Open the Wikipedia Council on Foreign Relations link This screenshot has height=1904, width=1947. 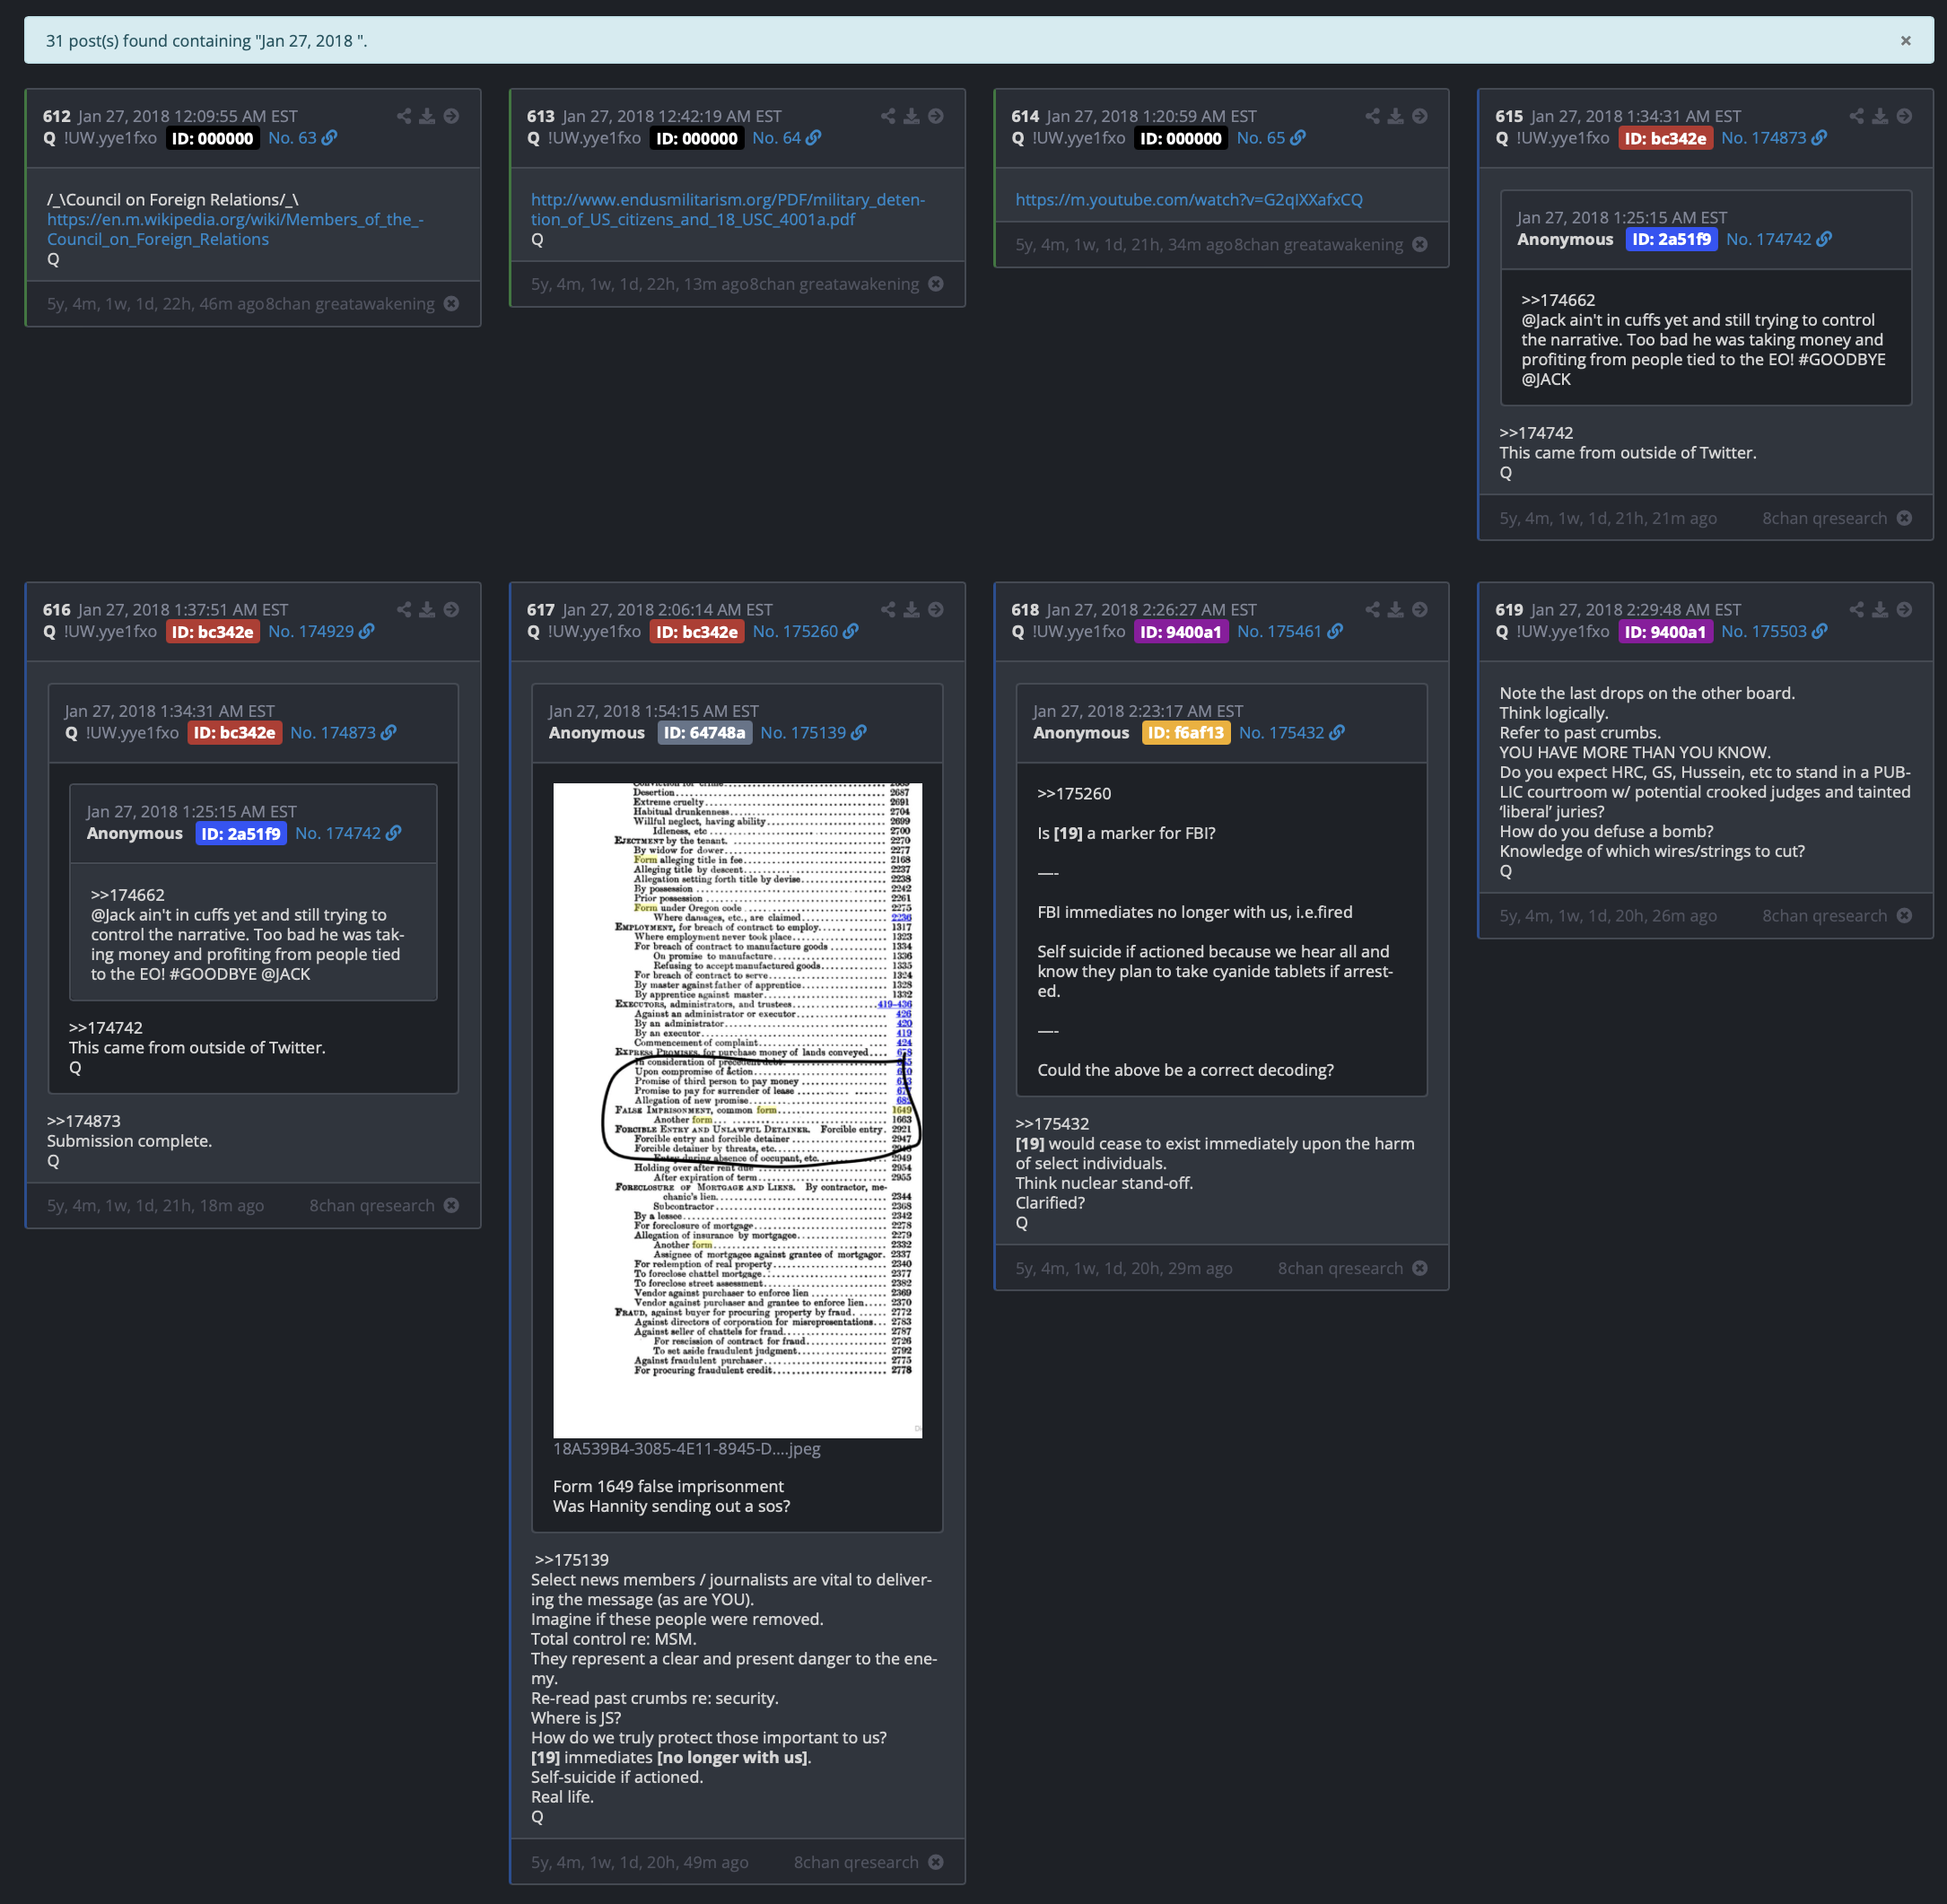click(x=235, y=229)
